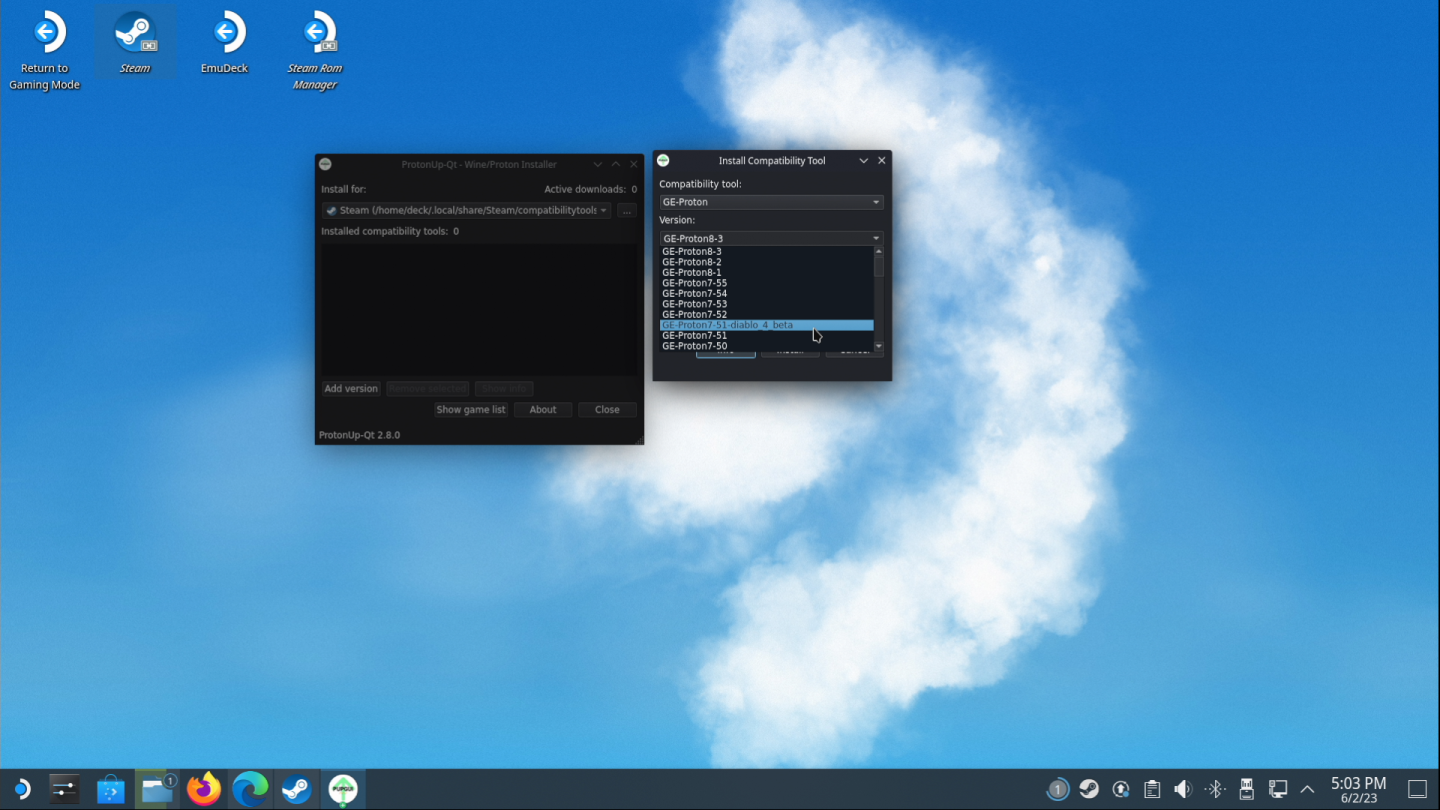1440x810 pixels.
Task: Click version list scroll-up arrow
Action: [x=879, y=251]
